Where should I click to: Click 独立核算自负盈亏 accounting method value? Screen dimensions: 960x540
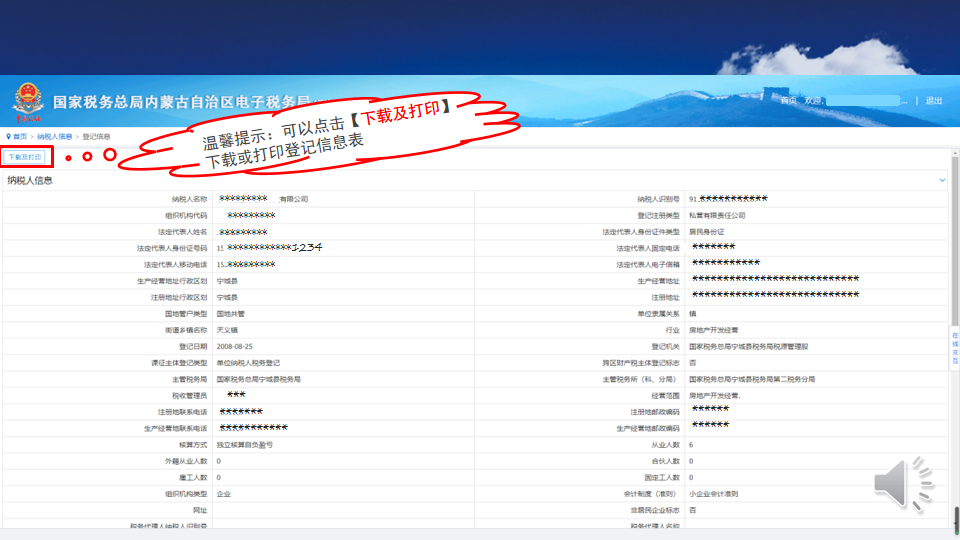[x=245, y=445]
